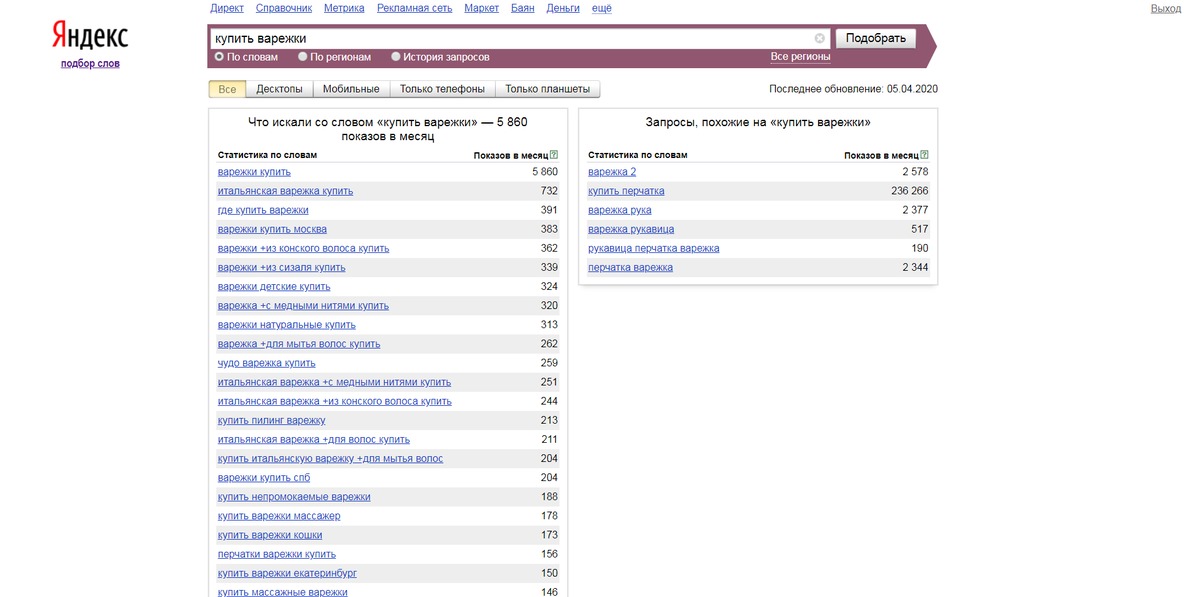Select the История запросов radio button
This screenshot has height=597, width=1200.
[396, 57]
